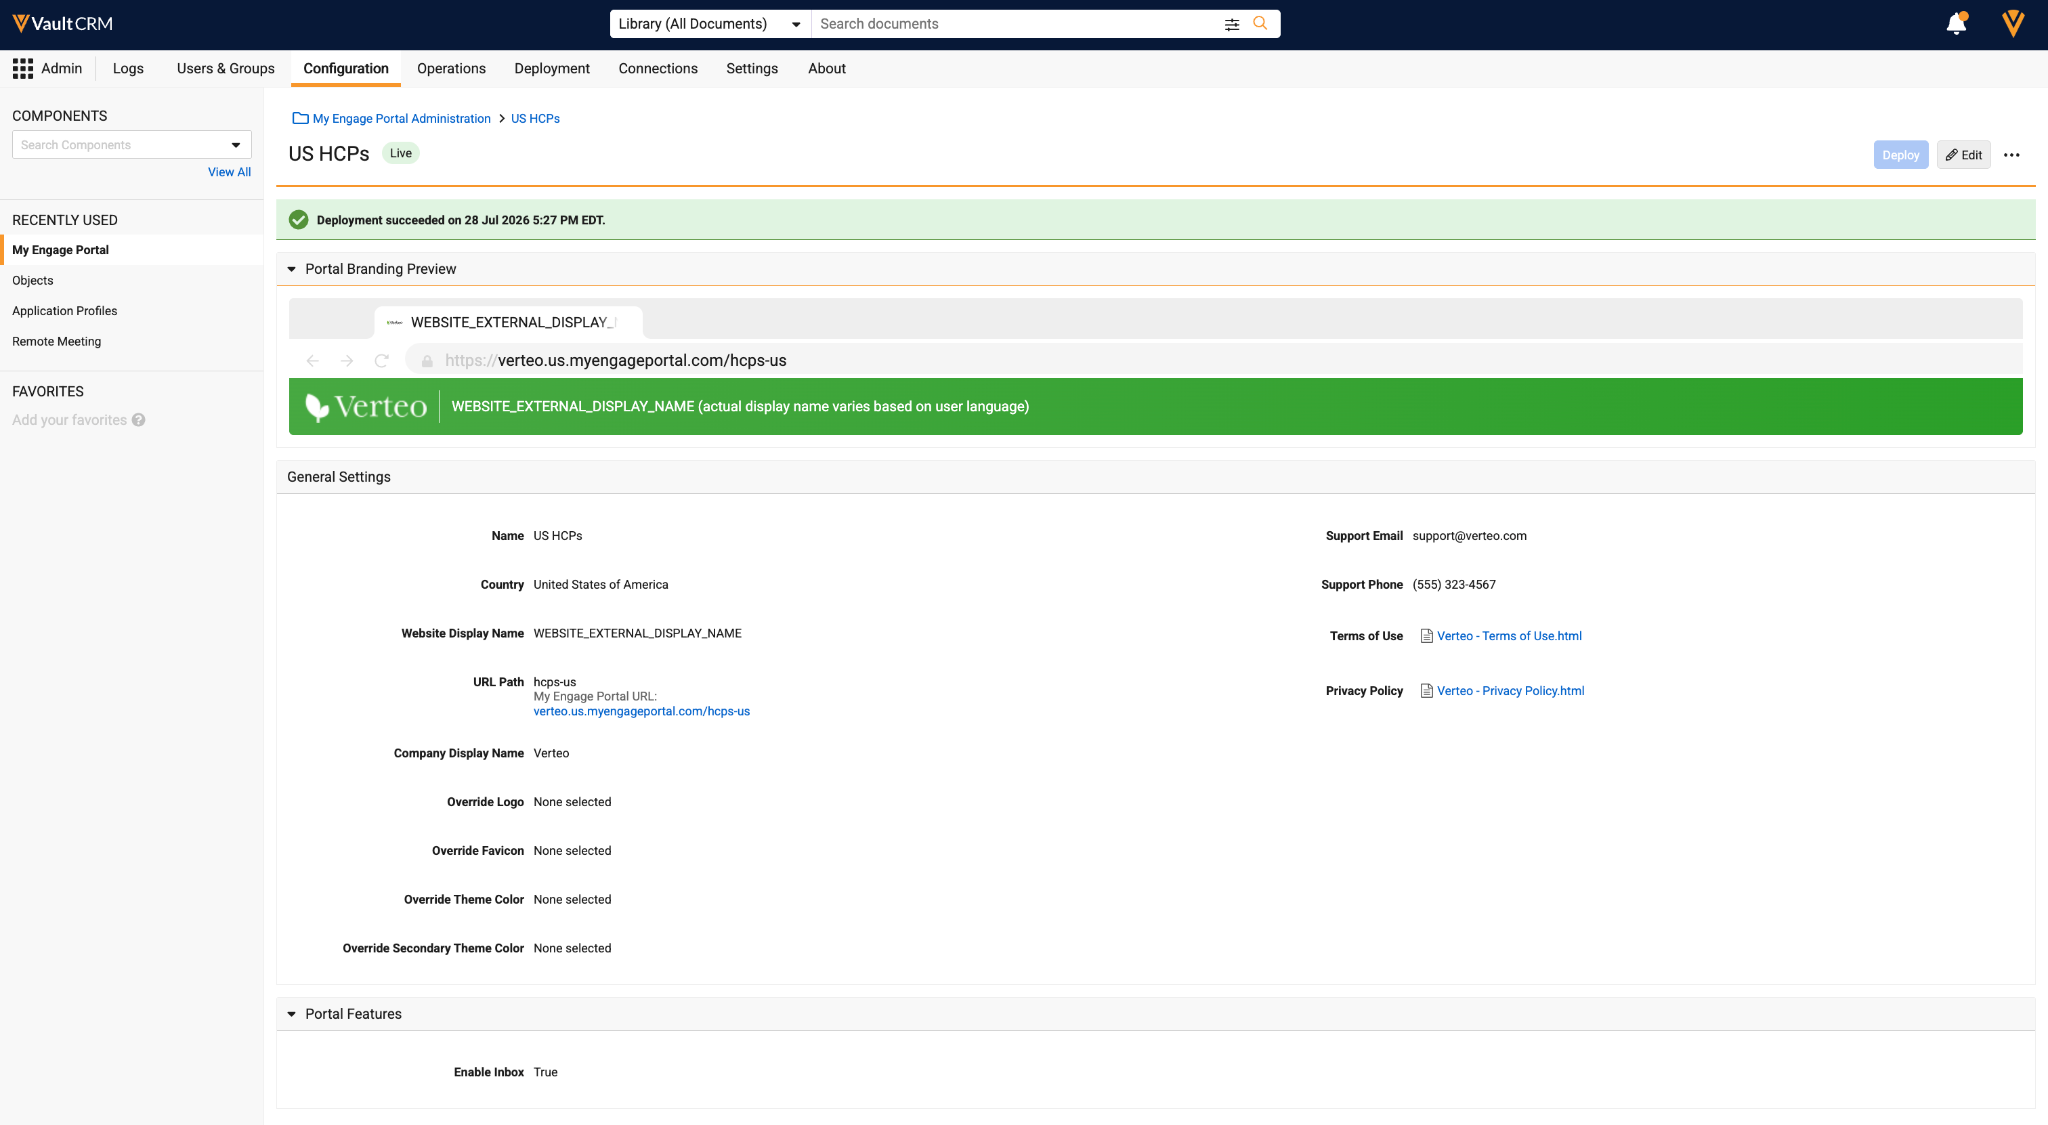Collapse the Portal Features section

point(292,1014)
